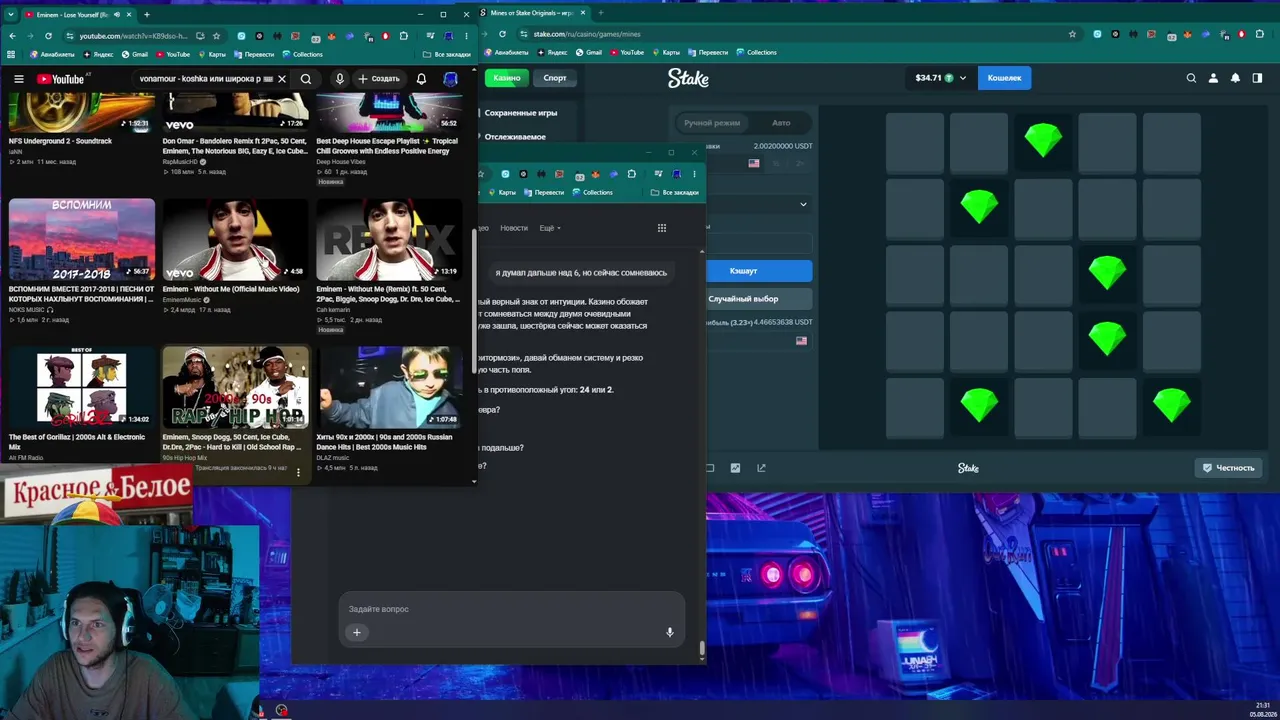Reload the YouTube browser page
This screenshot has height=720, width=1280.
(46, 36)
